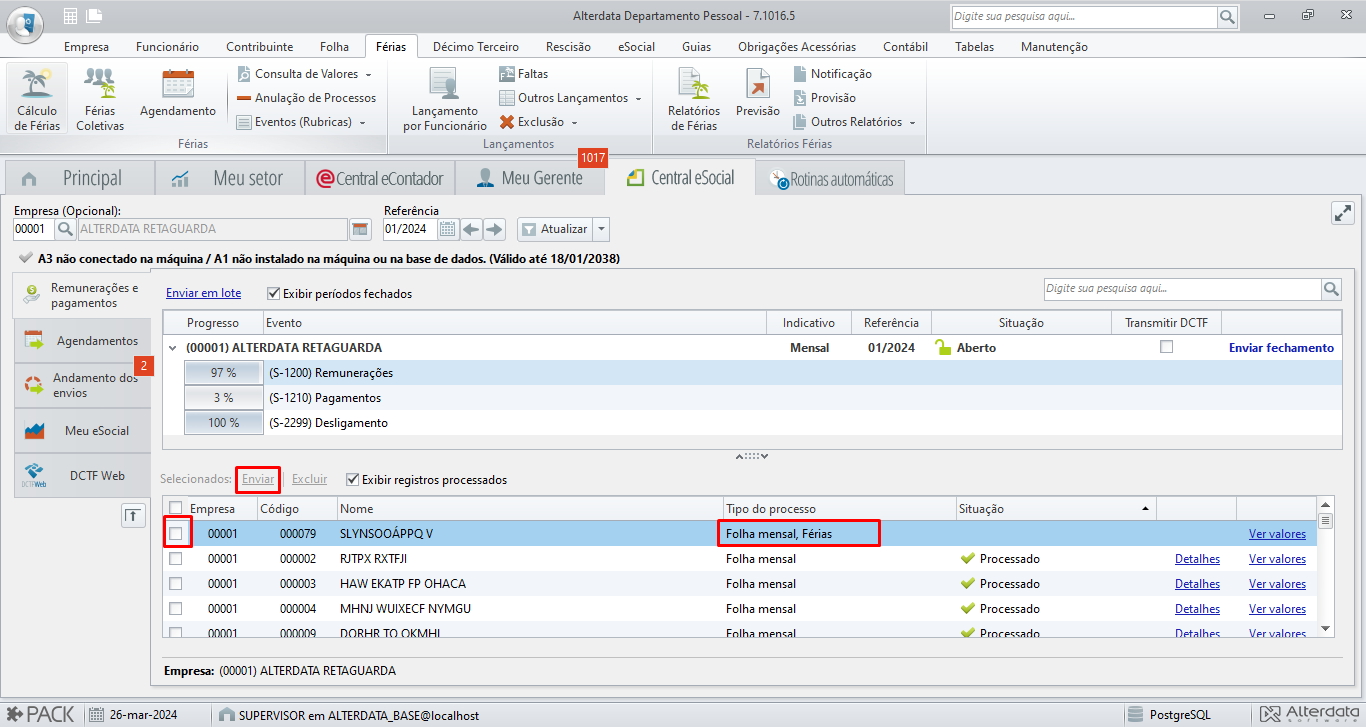The height and width of the screenshot is (727, 1366).
Task: Click Anulação de Processos
Action: (307, 98)
